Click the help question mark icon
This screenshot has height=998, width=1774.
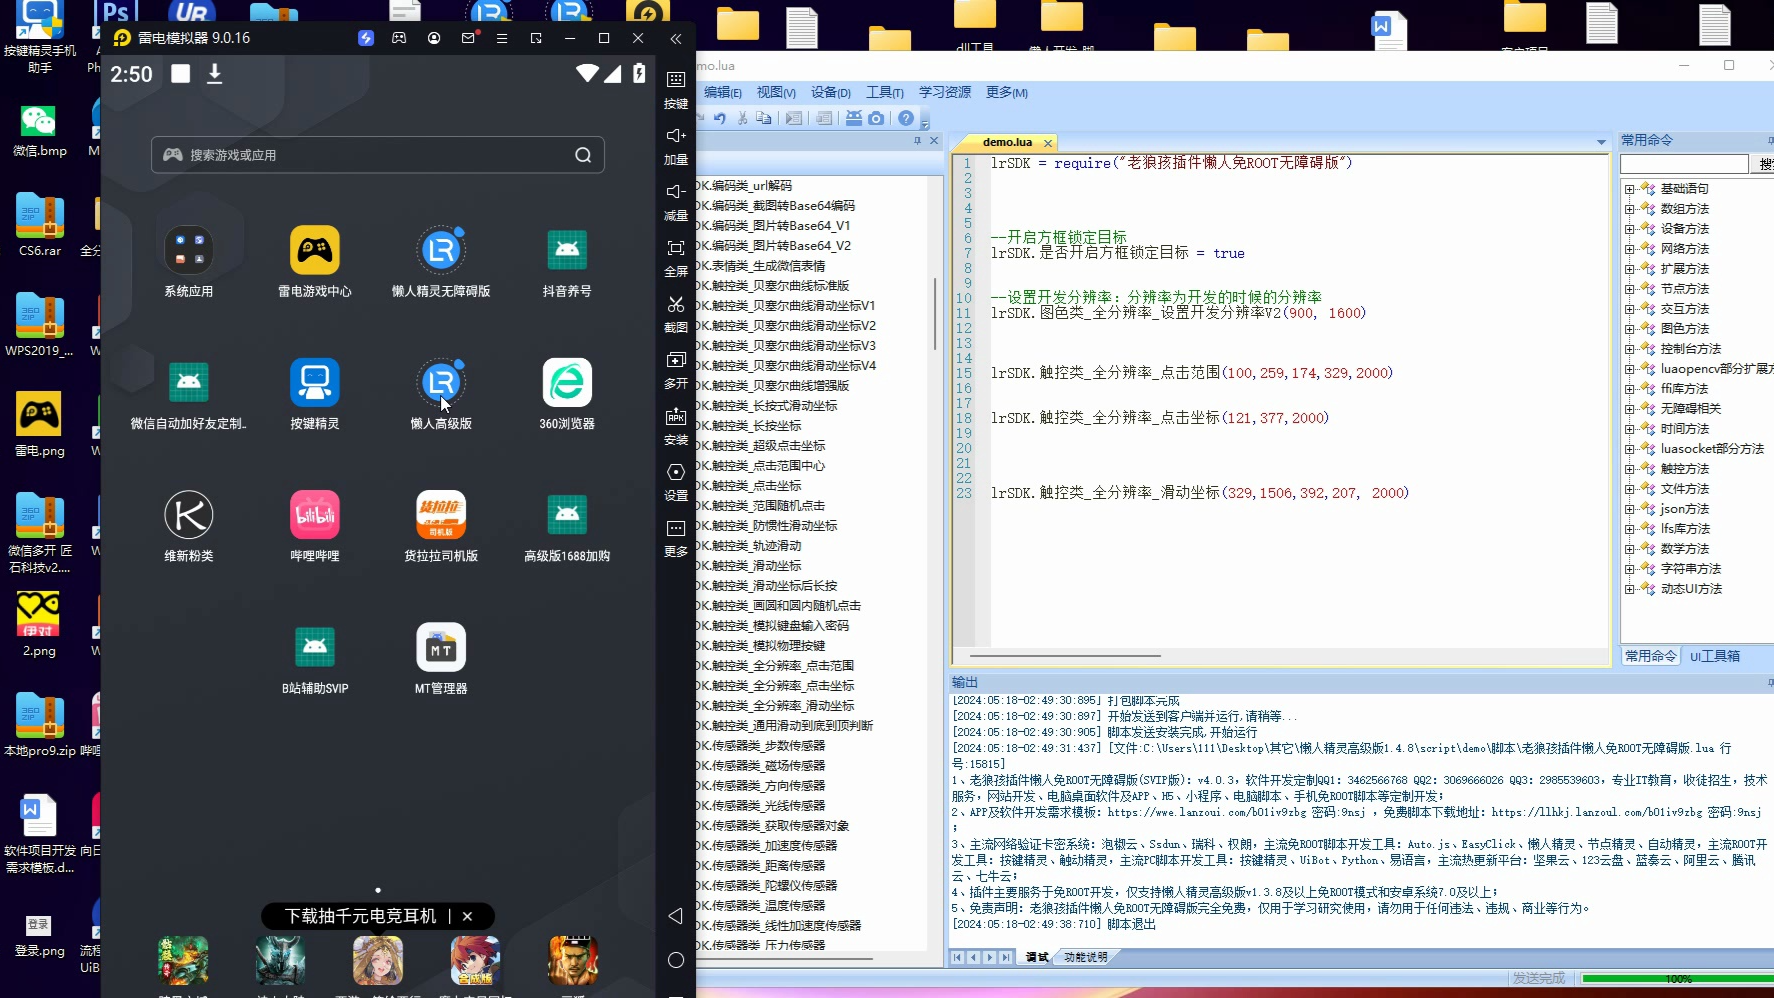click(906, 118)
